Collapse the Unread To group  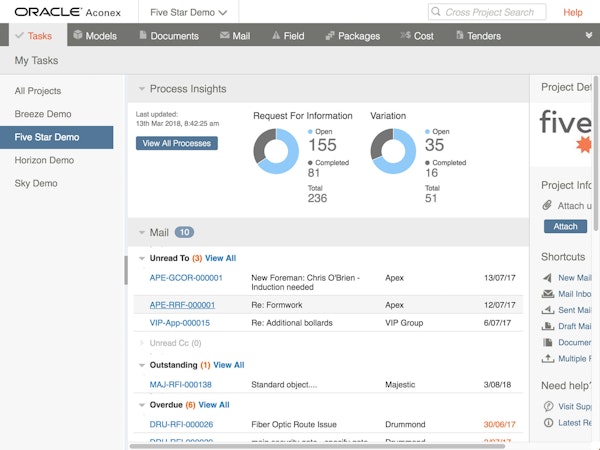142,258
